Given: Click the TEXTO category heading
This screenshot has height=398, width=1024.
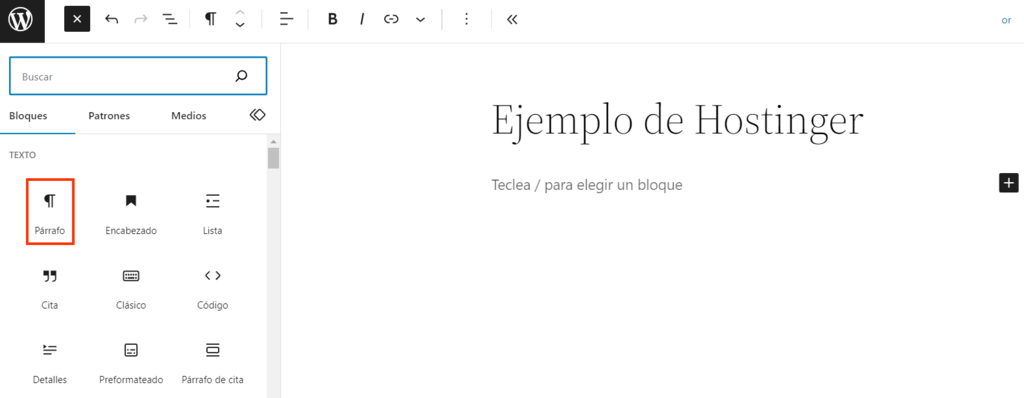Looking at the screenshot, I should coord(22,156).
